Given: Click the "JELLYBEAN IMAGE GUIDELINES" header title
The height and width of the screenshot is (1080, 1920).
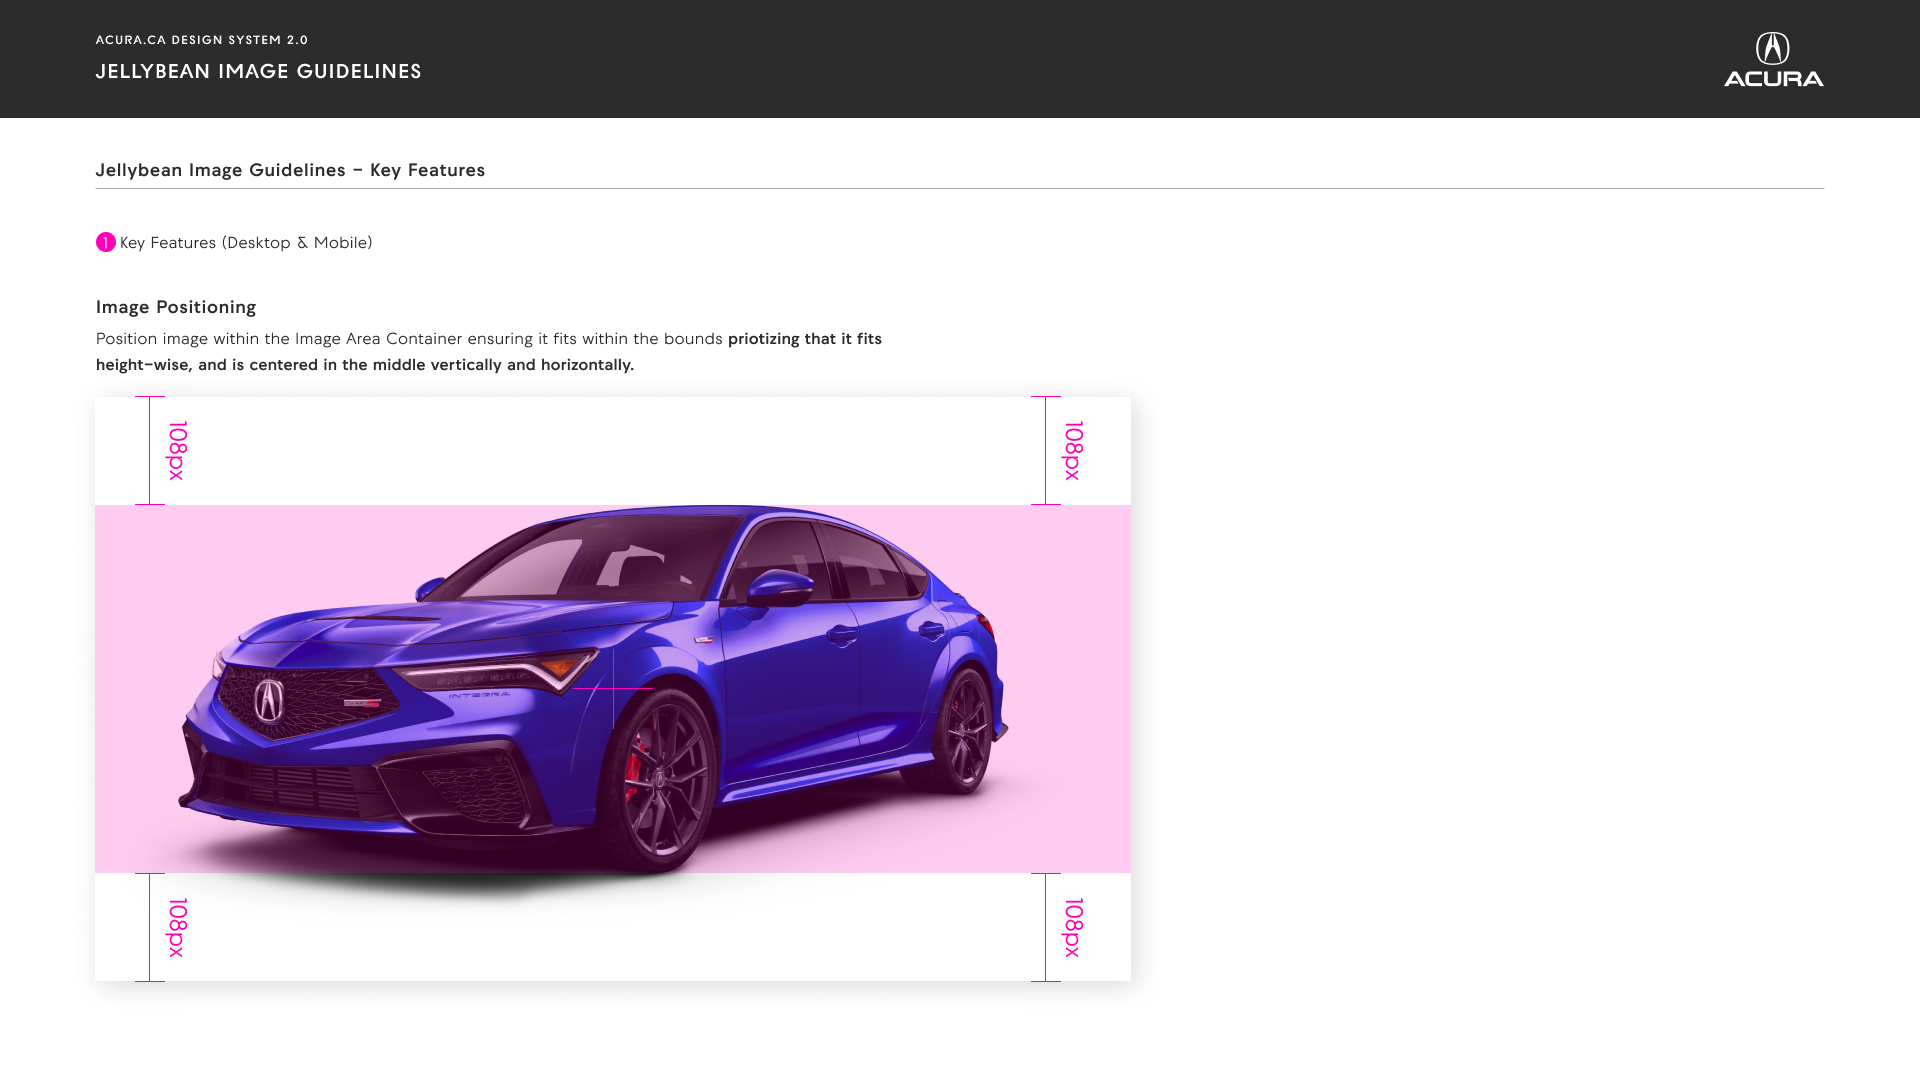Looking at the screenshot, I should coord(259,71).
